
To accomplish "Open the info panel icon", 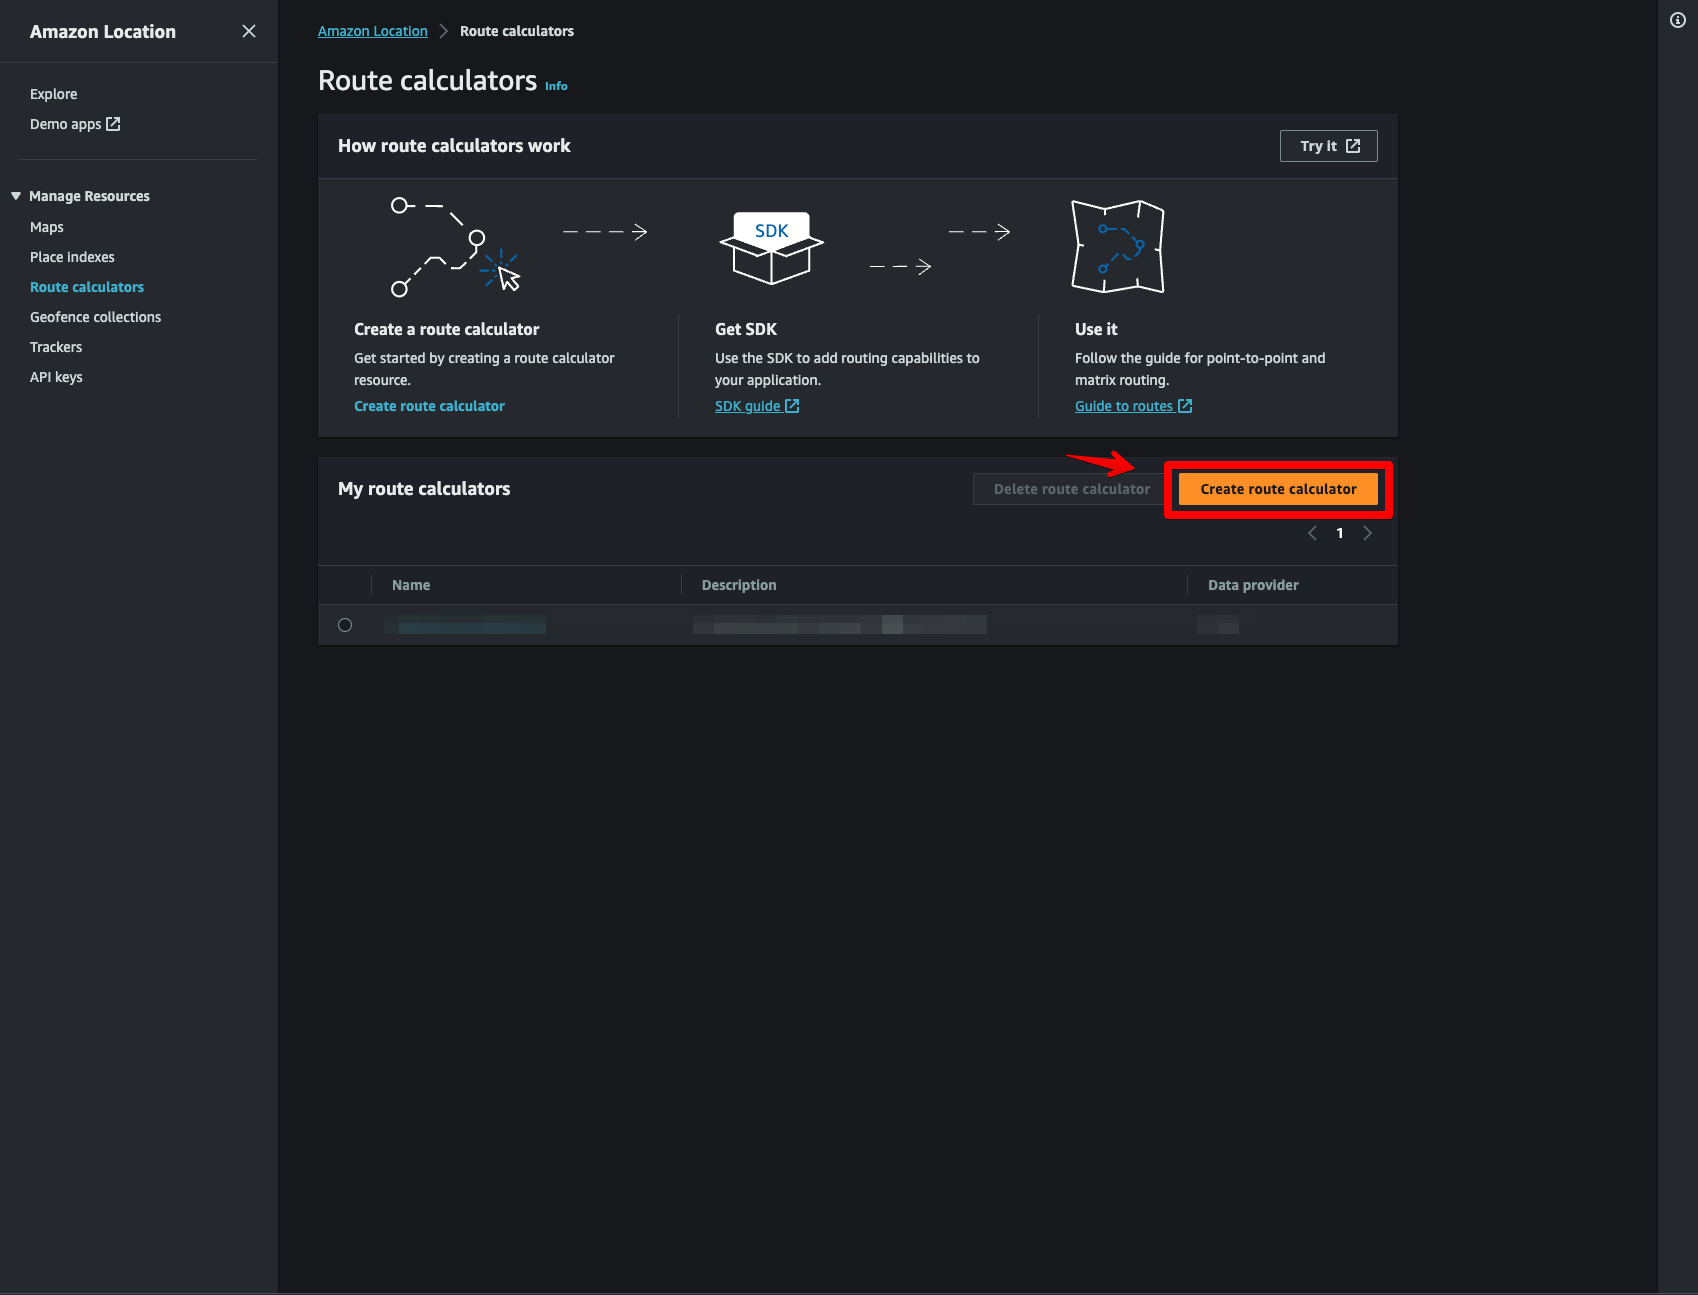I will tap(1678, 20).
